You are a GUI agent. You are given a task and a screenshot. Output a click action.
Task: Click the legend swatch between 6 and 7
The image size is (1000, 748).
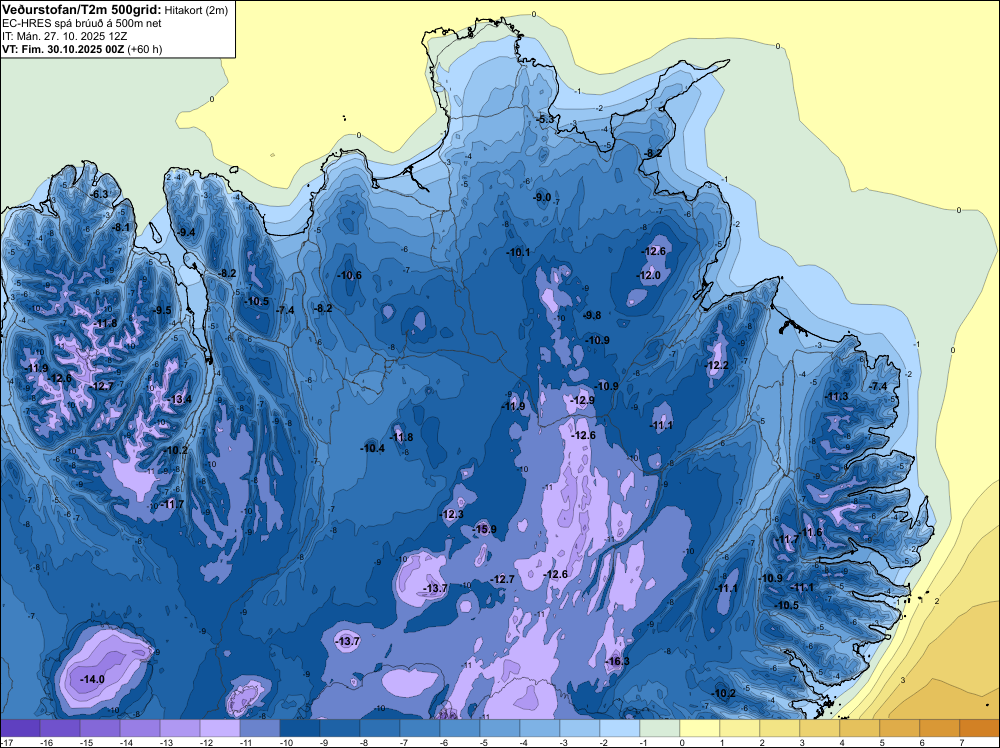[940, 728]
